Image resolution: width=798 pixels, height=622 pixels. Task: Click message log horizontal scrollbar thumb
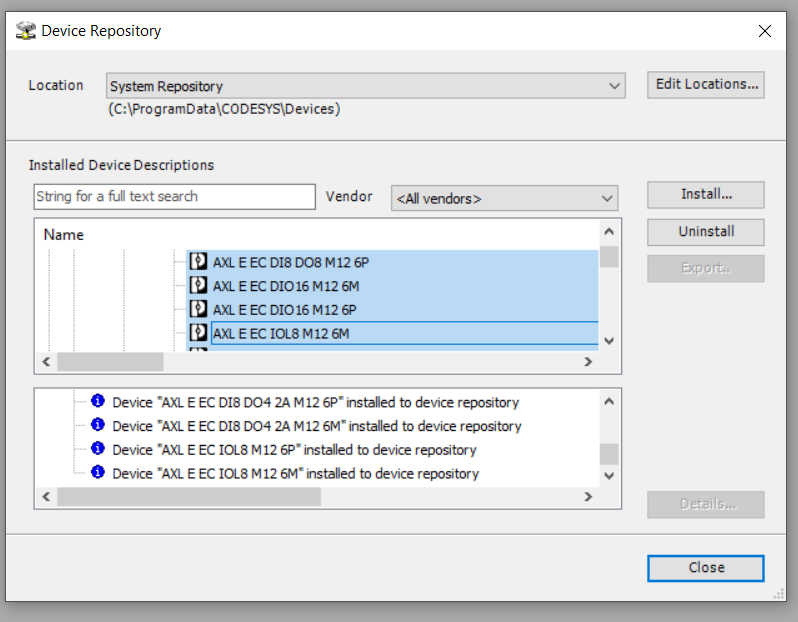[x=189, y=497]
